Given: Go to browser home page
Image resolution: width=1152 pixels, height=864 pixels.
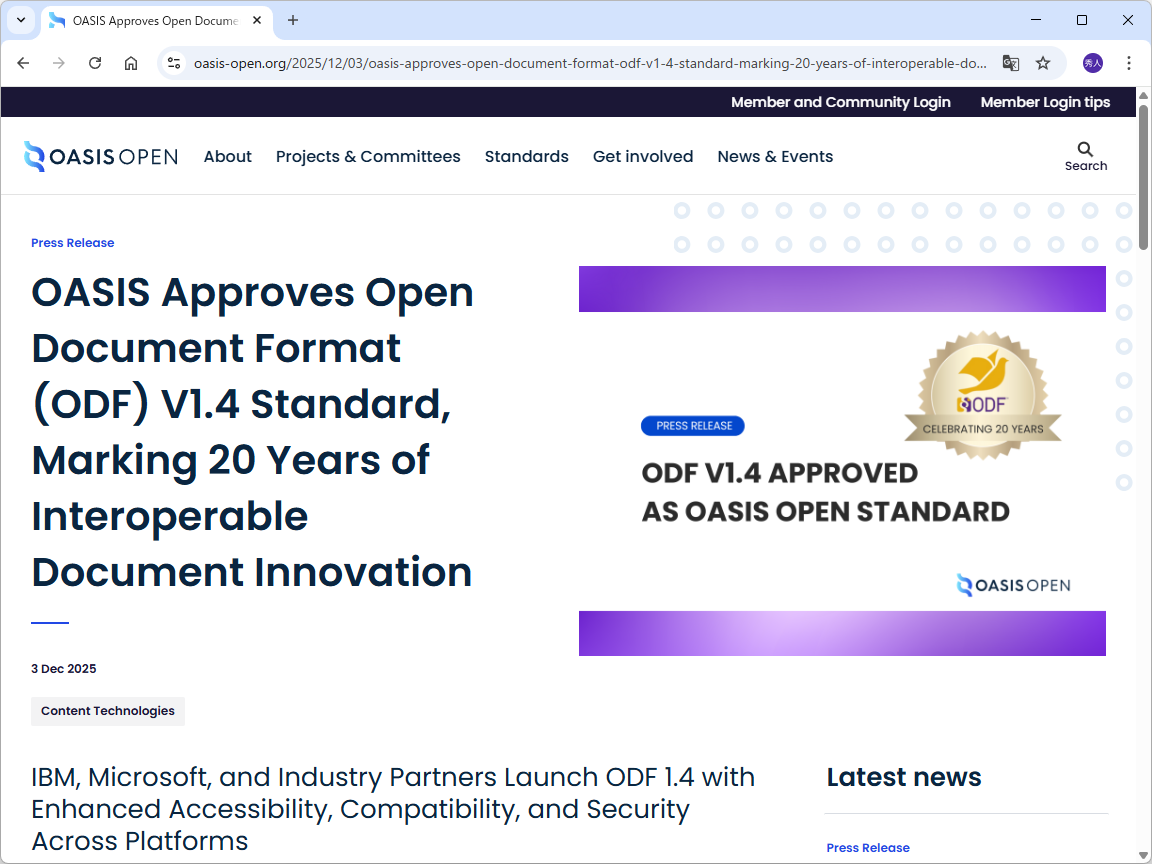Looking at the screenshot, I should pyautogui.click(x=131, y=62).
